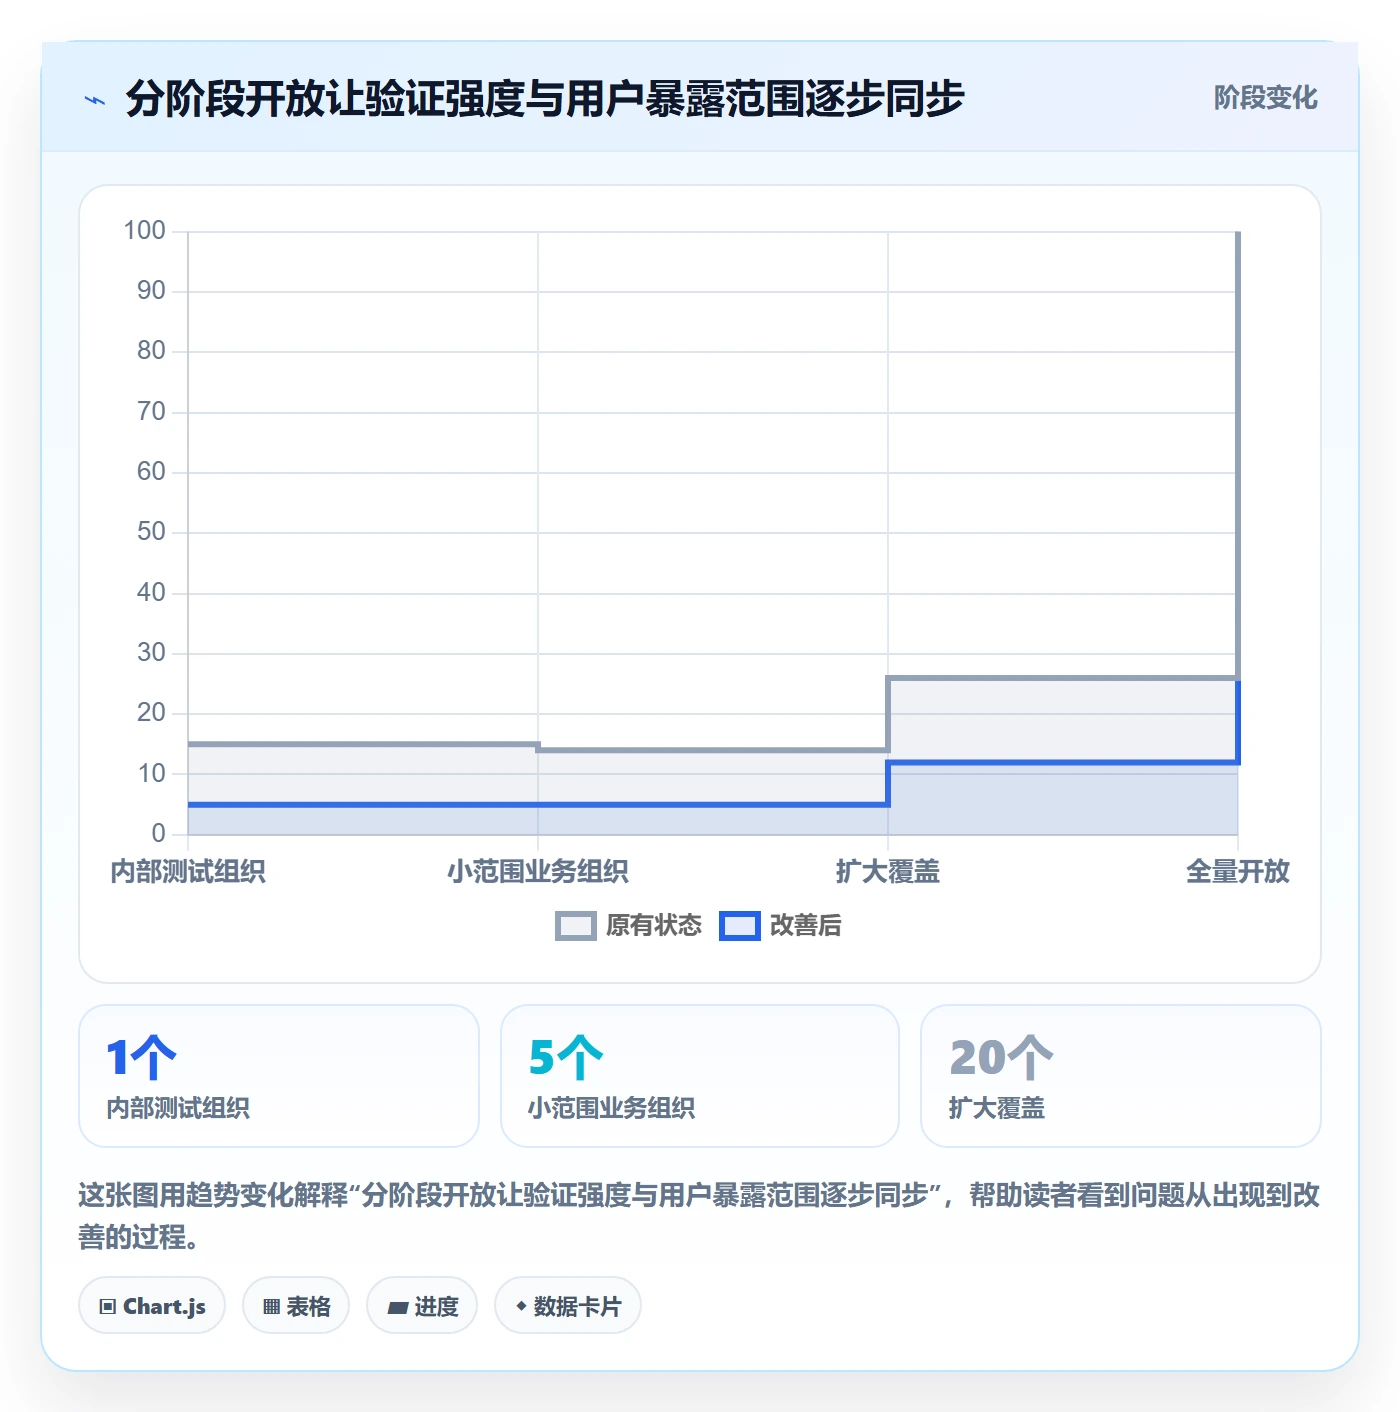Click the lightning icon beside the title
1400x1412 pixels.
coord(95,100)
